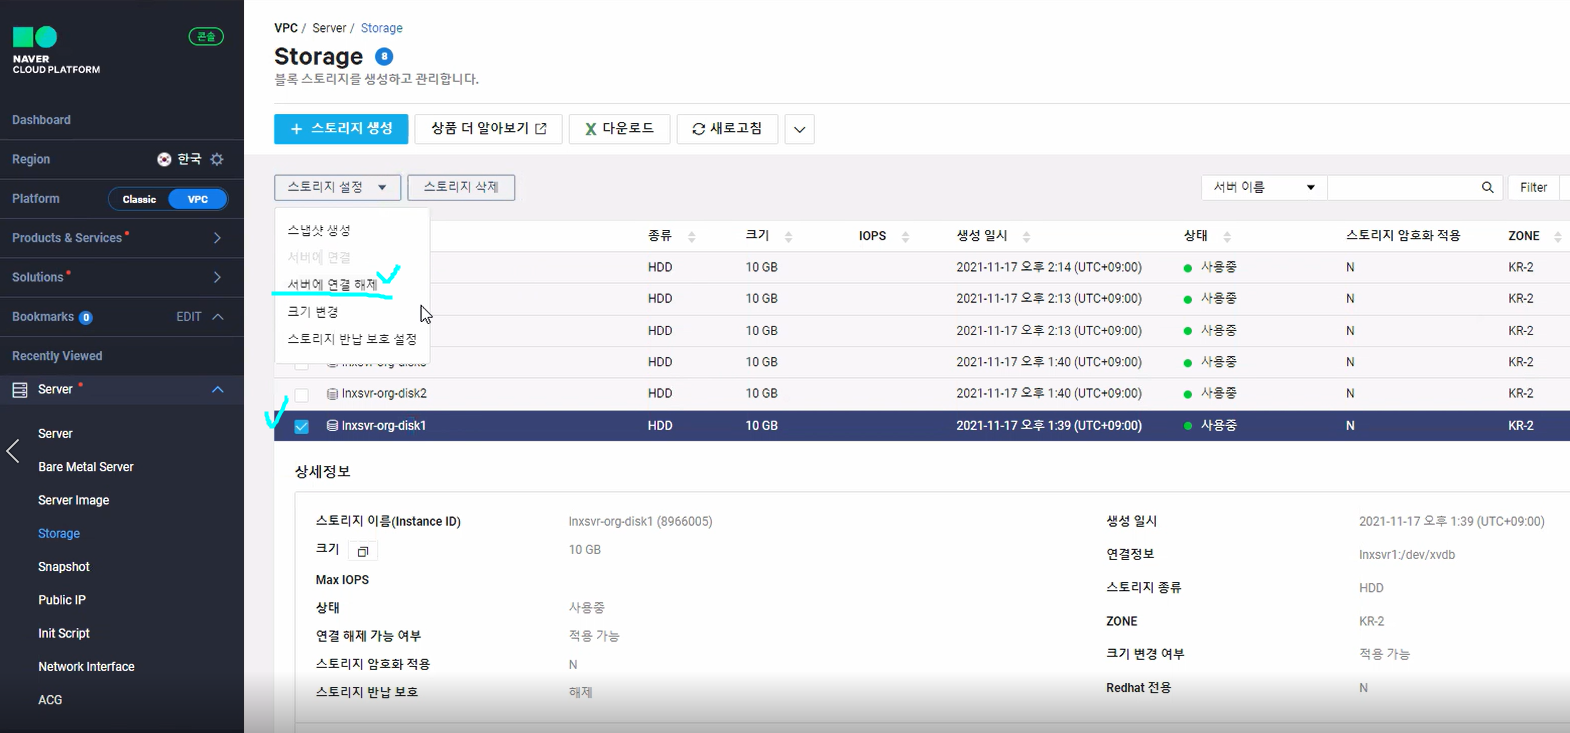The image size is (1570, 733).
Task: Click EDIT next to Bookmarks
Action: [x=189, y=317]
